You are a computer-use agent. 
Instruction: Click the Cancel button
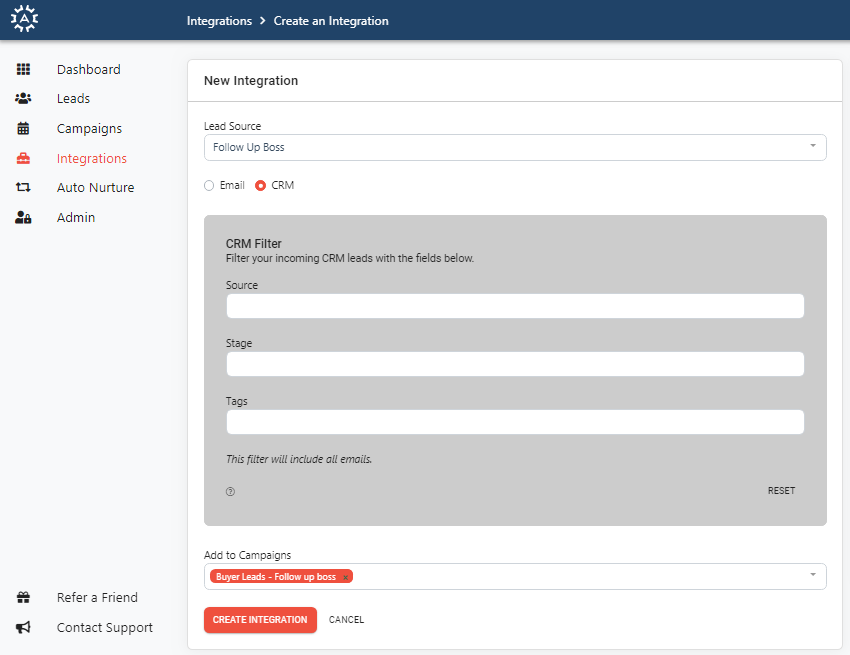click(x=346, y=620)
